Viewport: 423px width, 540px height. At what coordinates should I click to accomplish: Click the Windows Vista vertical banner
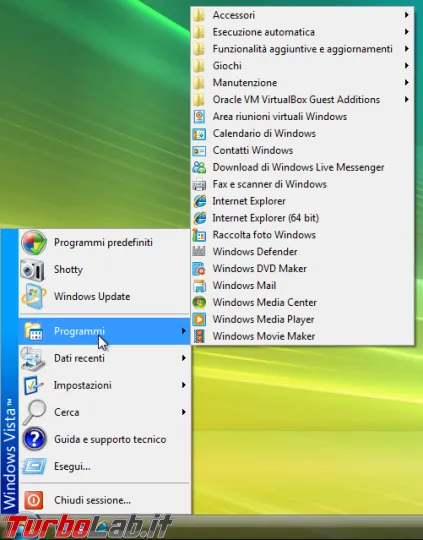coord(9,372)
